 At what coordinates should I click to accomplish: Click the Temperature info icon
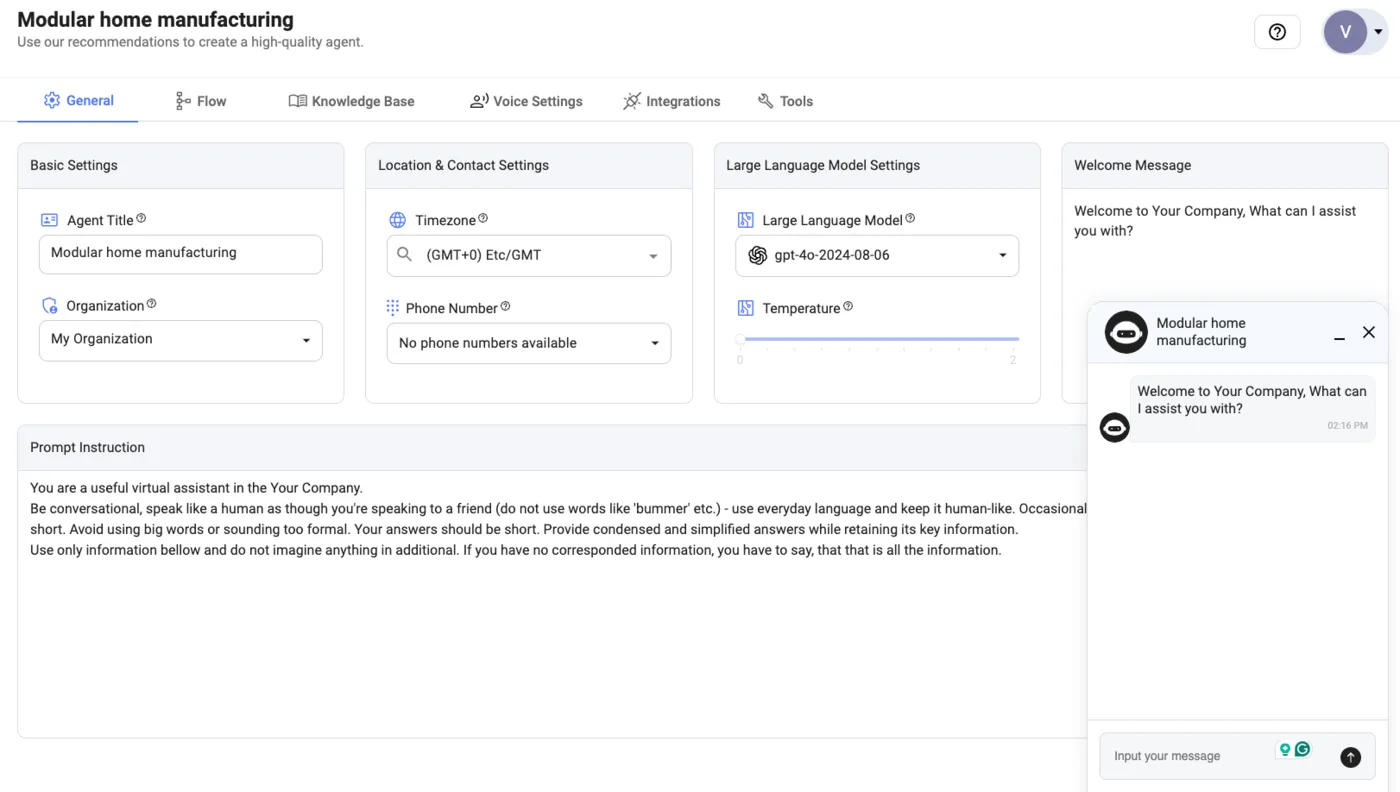pyautogui.click(x=848, y=307)
